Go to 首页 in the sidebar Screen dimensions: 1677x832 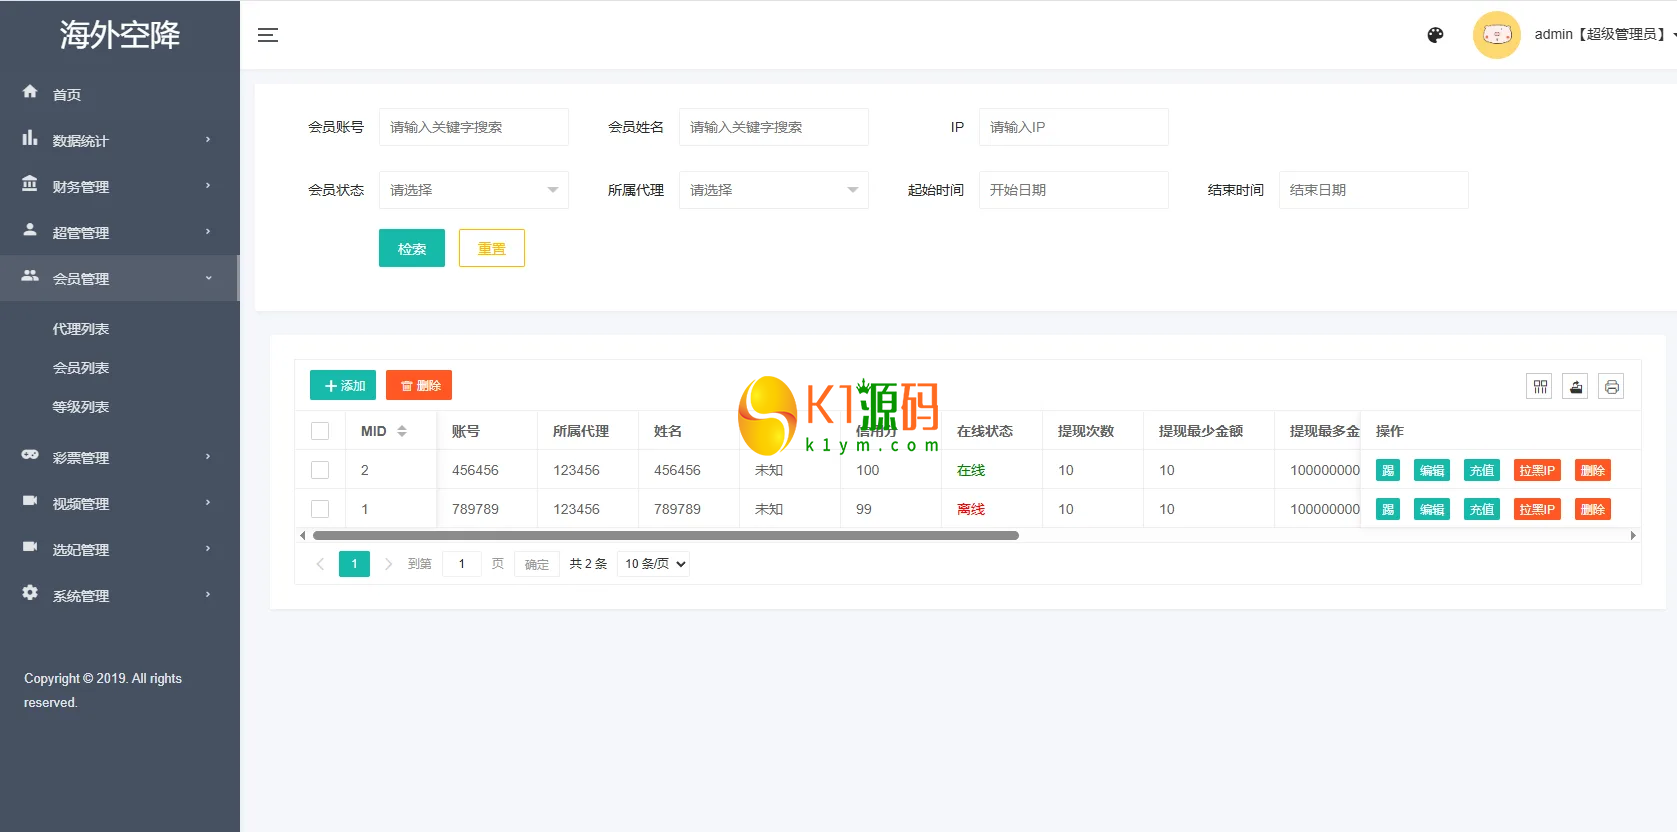[x=67, y=95]
